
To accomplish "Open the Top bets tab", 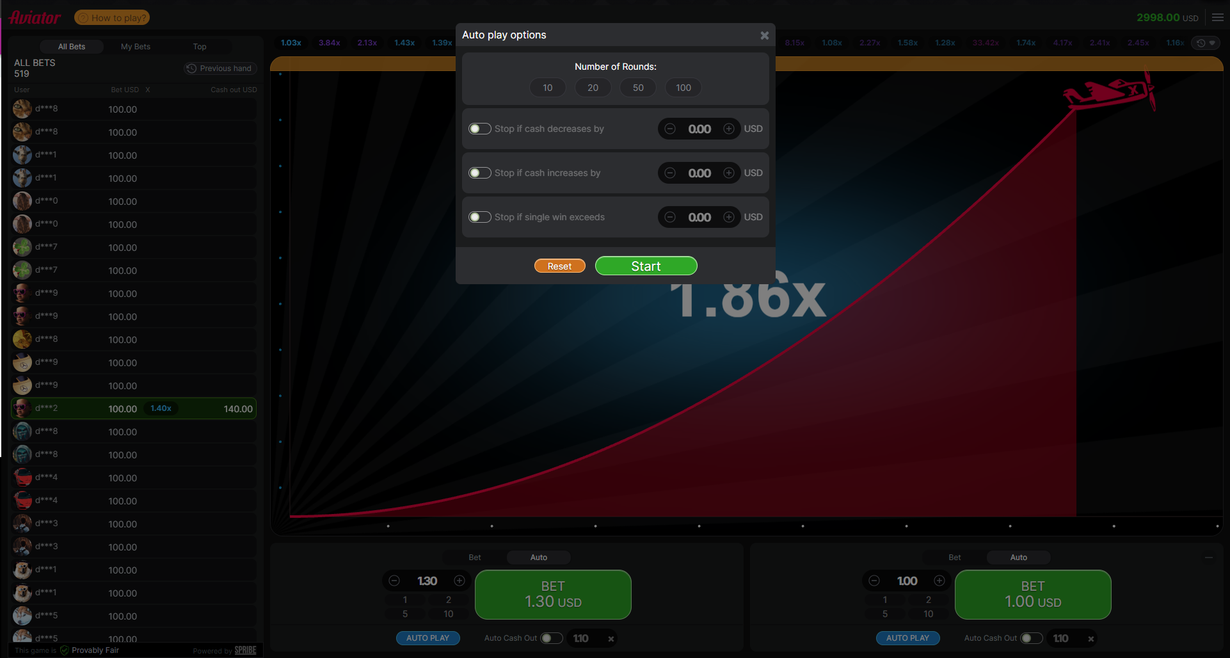I will [199, 45].
